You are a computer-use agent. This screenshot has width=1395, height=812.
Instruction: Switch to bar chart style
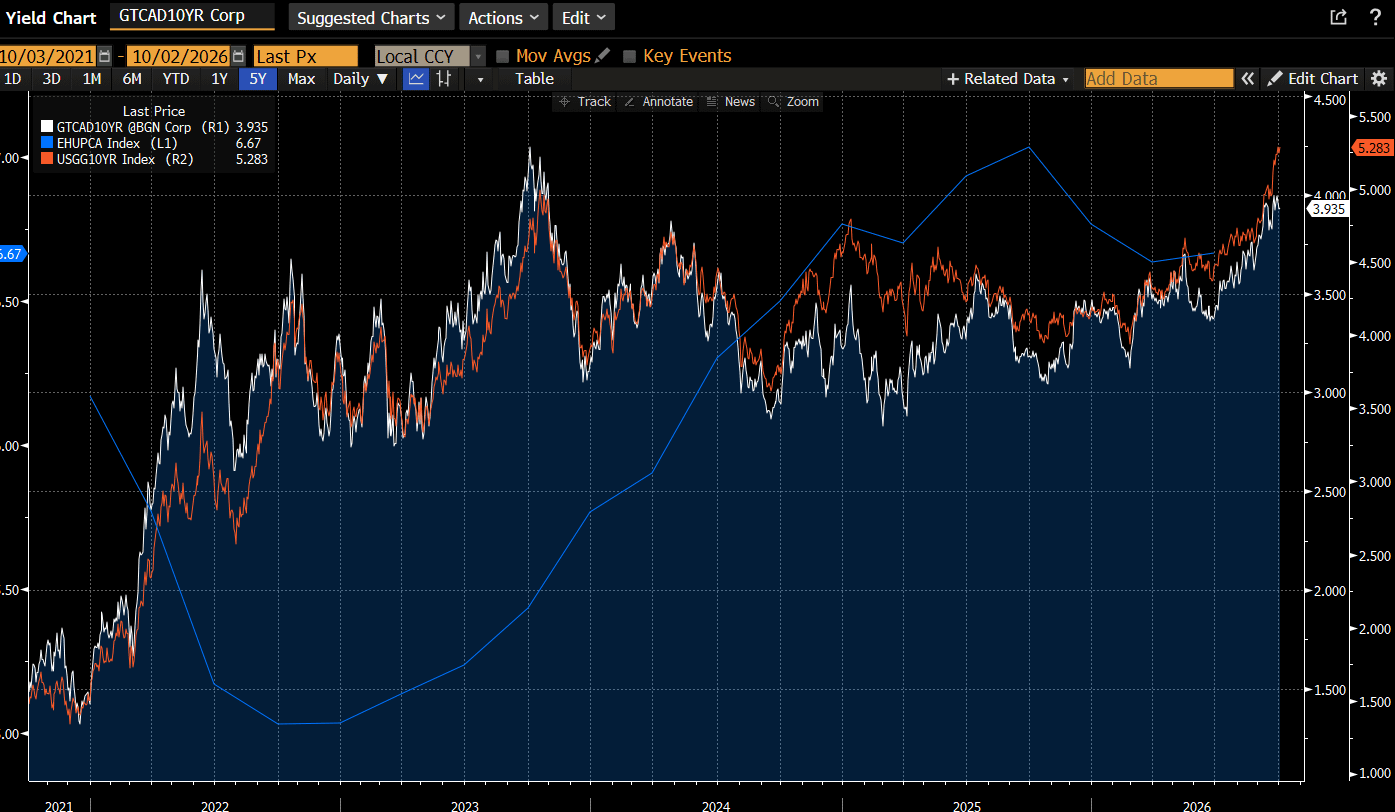443,79
